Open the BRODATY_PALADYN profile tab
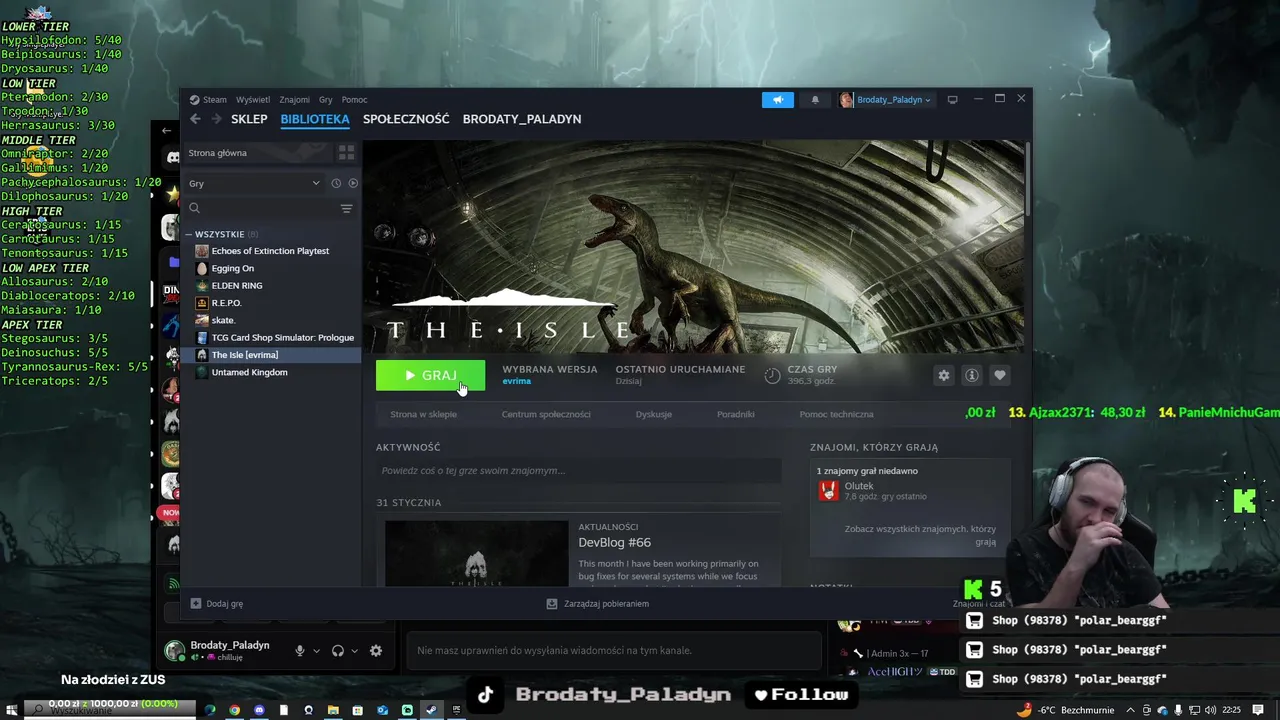 (522, 119)
